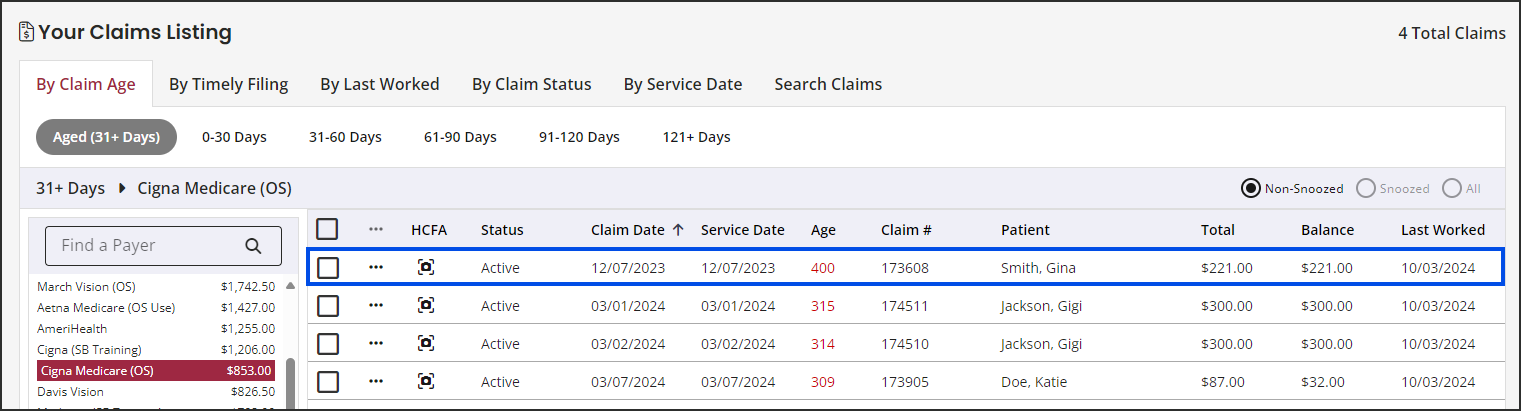The image size is (1521, 411).
Task: Open actions menu dots for Smith, Gina row
Action: 376,268
